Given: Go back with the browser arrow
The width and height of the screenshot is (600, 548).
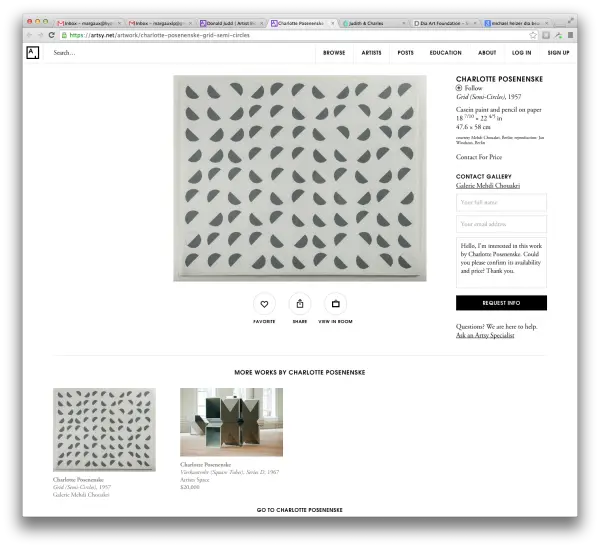Looking at the screenshot, I should pyautogui.click(x=29, y=35).
